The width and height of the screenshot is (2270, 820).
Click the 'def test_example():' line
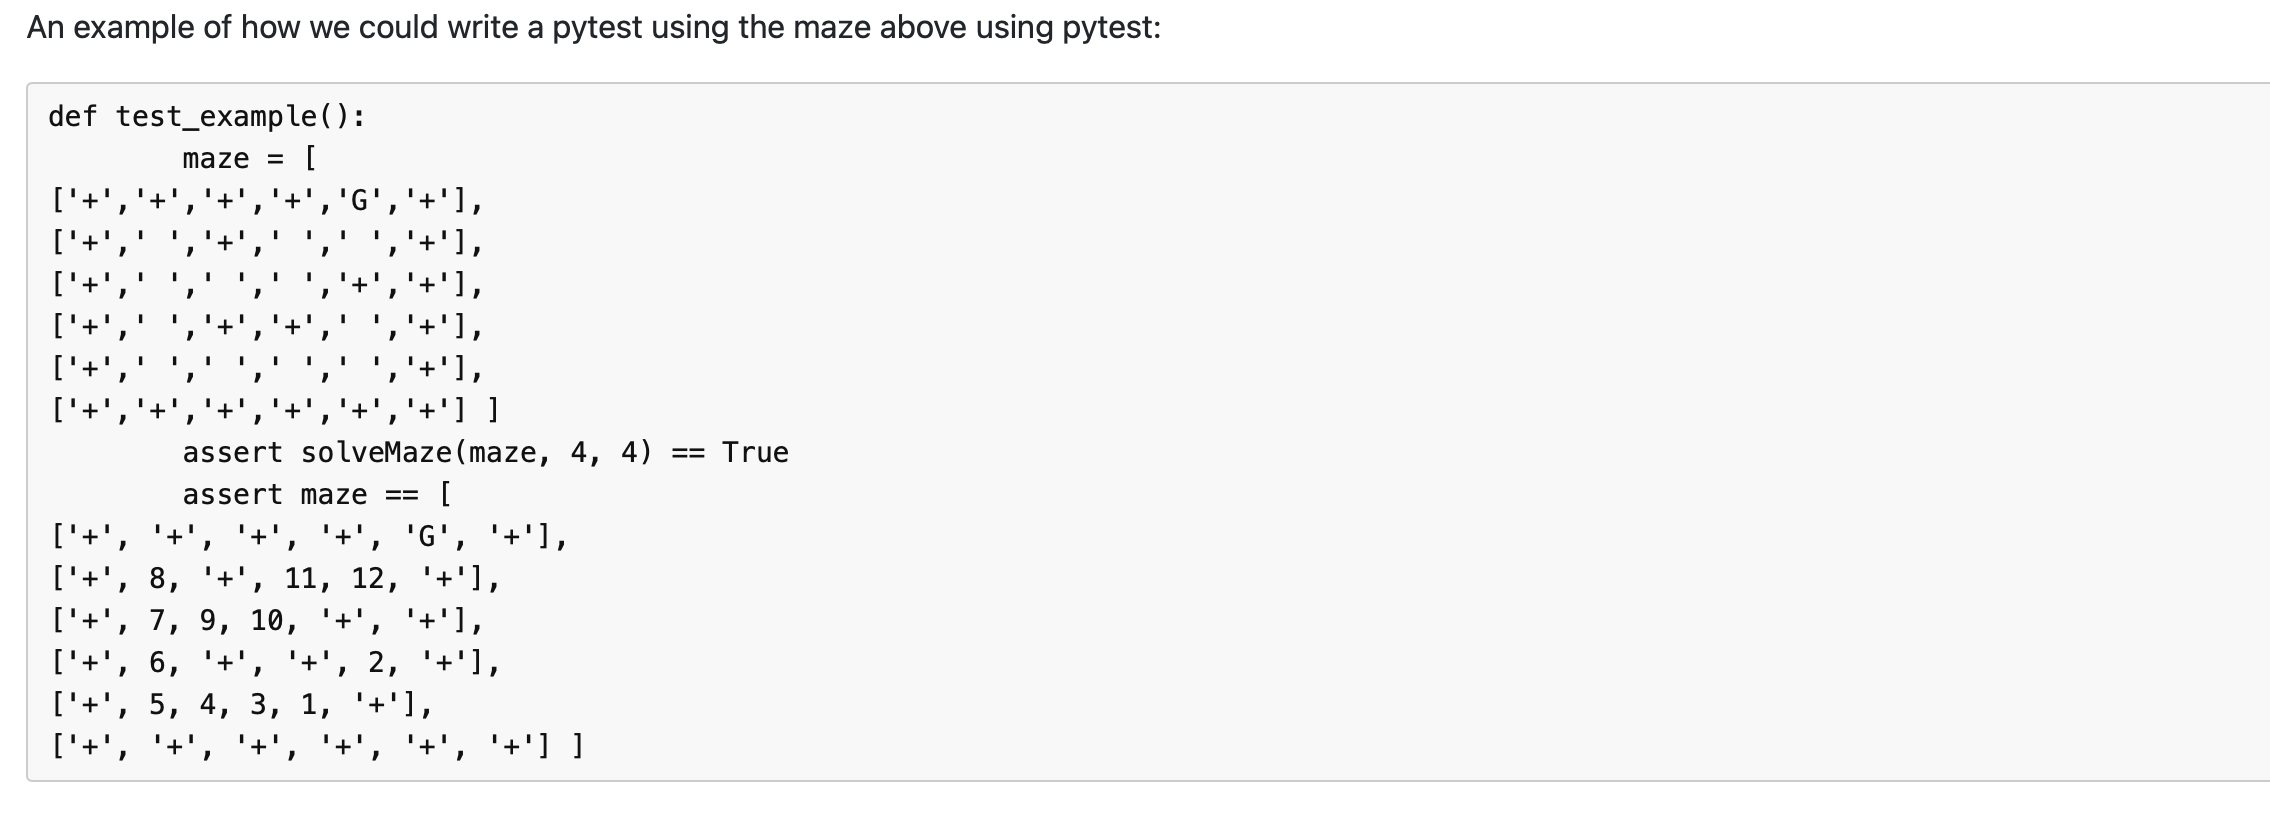pos(207,117)
